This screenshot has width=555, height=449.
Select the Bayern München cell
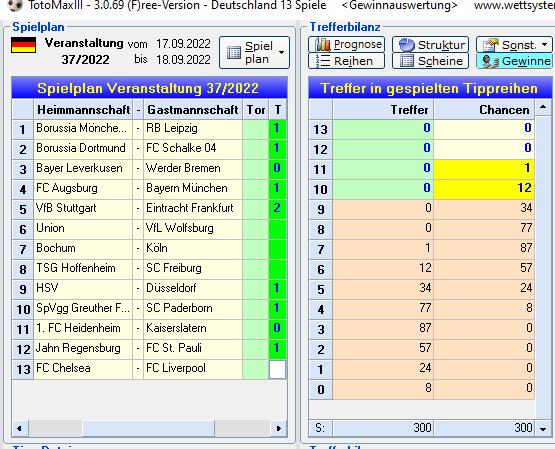click(193, 189)
